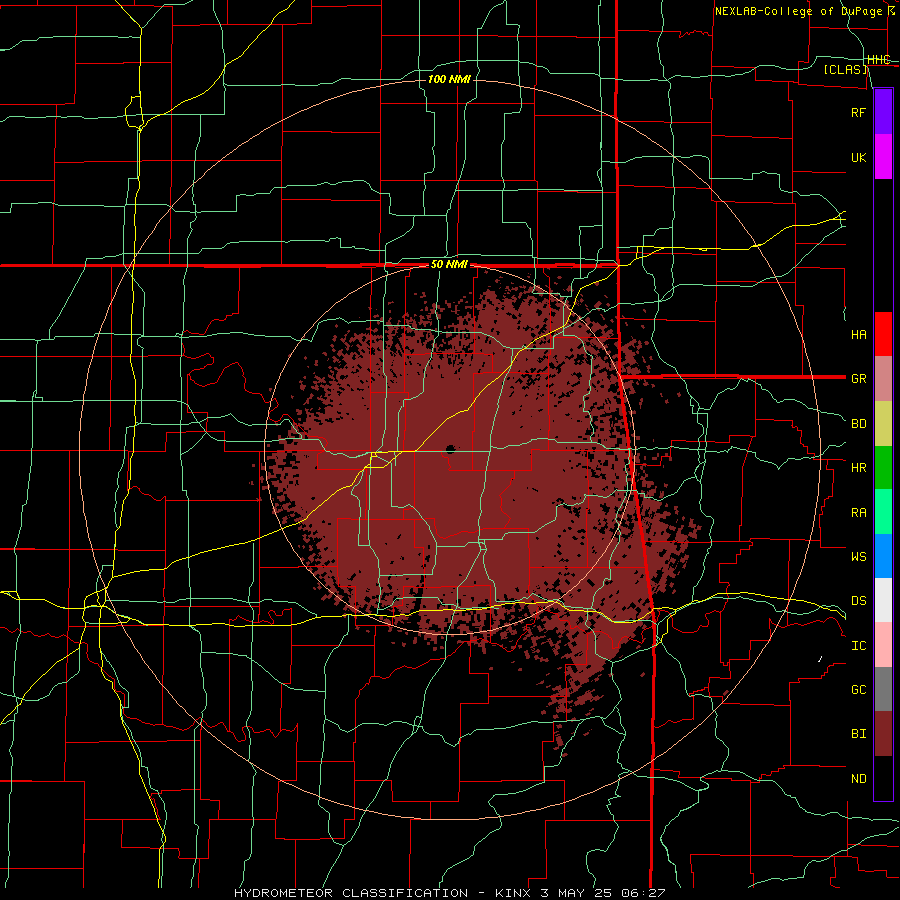The width and height of the screenshot is (900, 900).
Task: Click the HA red legend swatch
Action: [883, 334]
